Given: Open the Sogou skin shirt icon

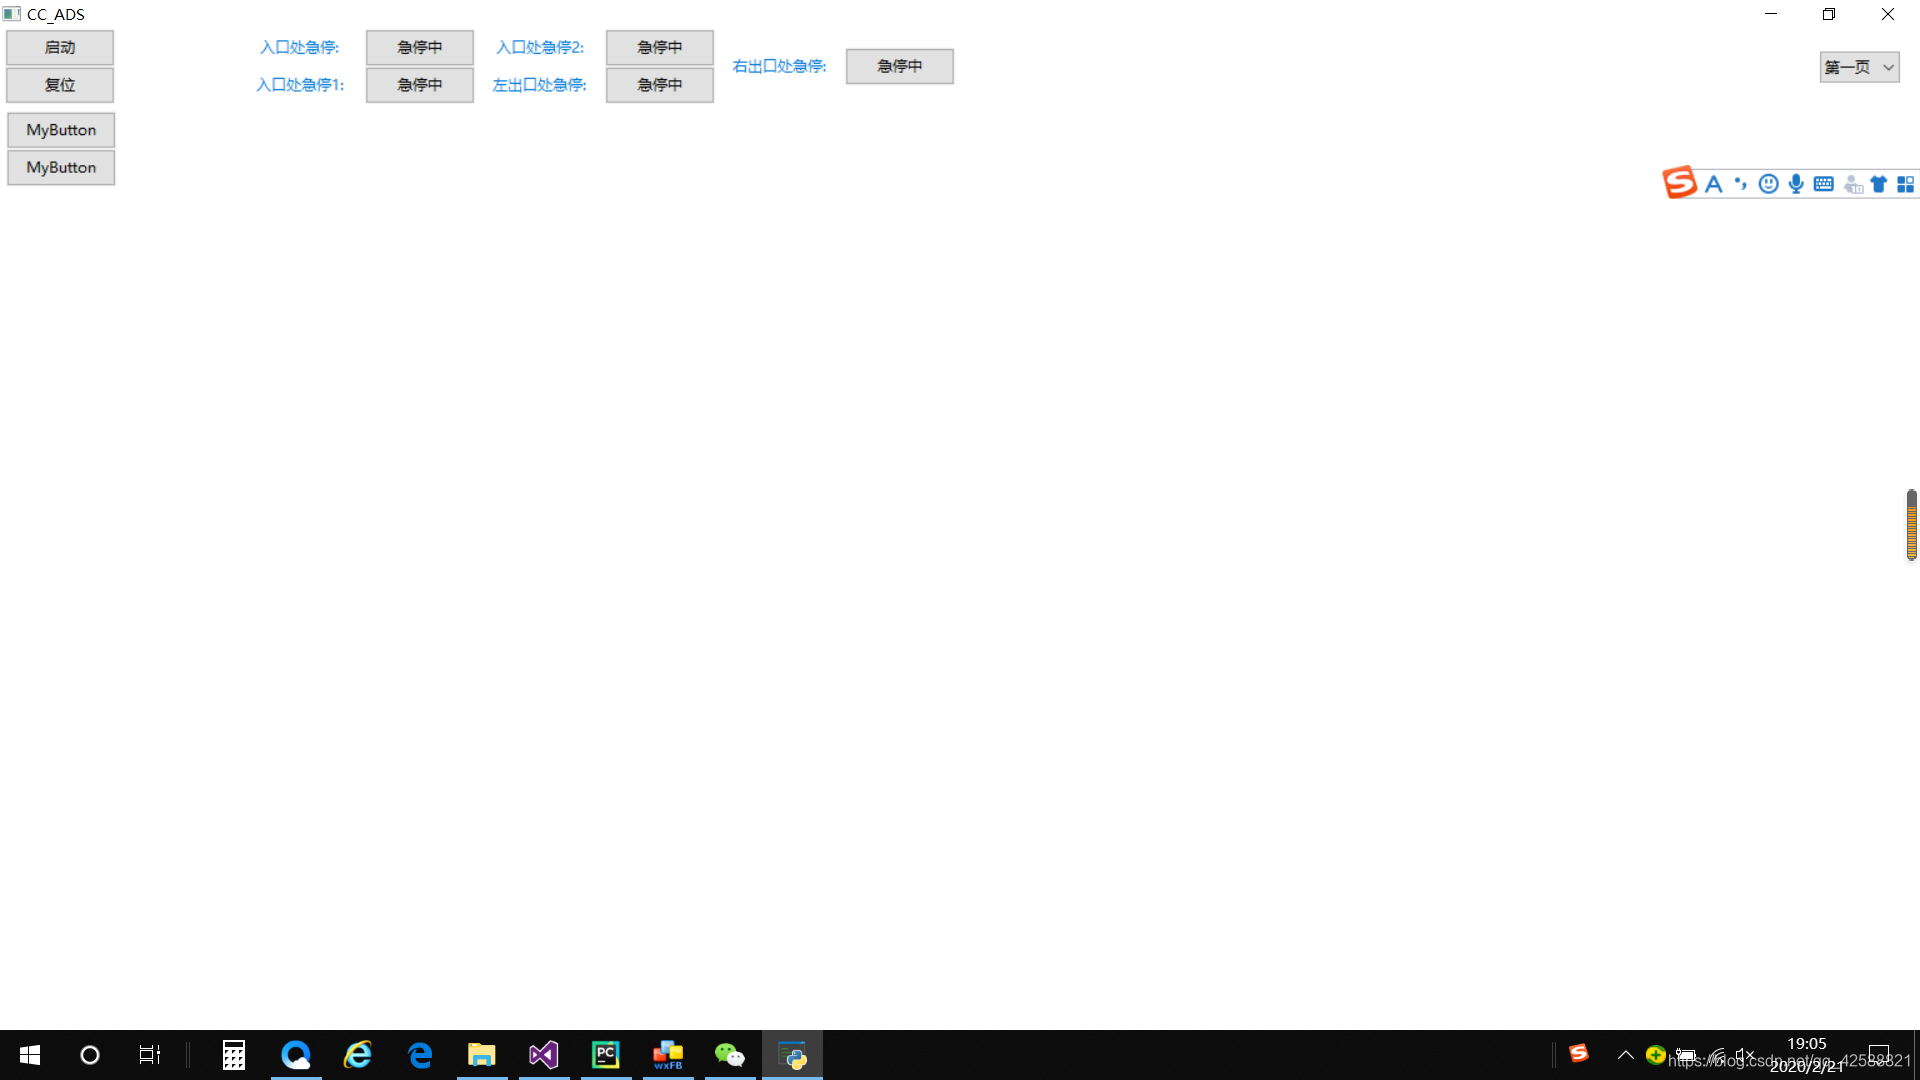Looking at the screenshot, I should pyautogui.click(x=1878, y=184).
